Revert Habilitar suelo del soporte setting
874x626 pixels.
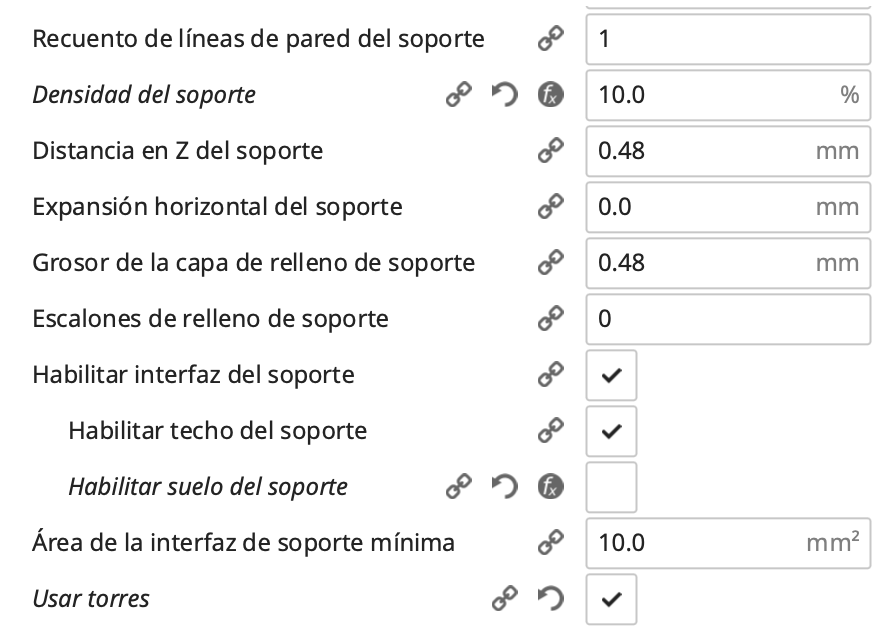point(505,487)
